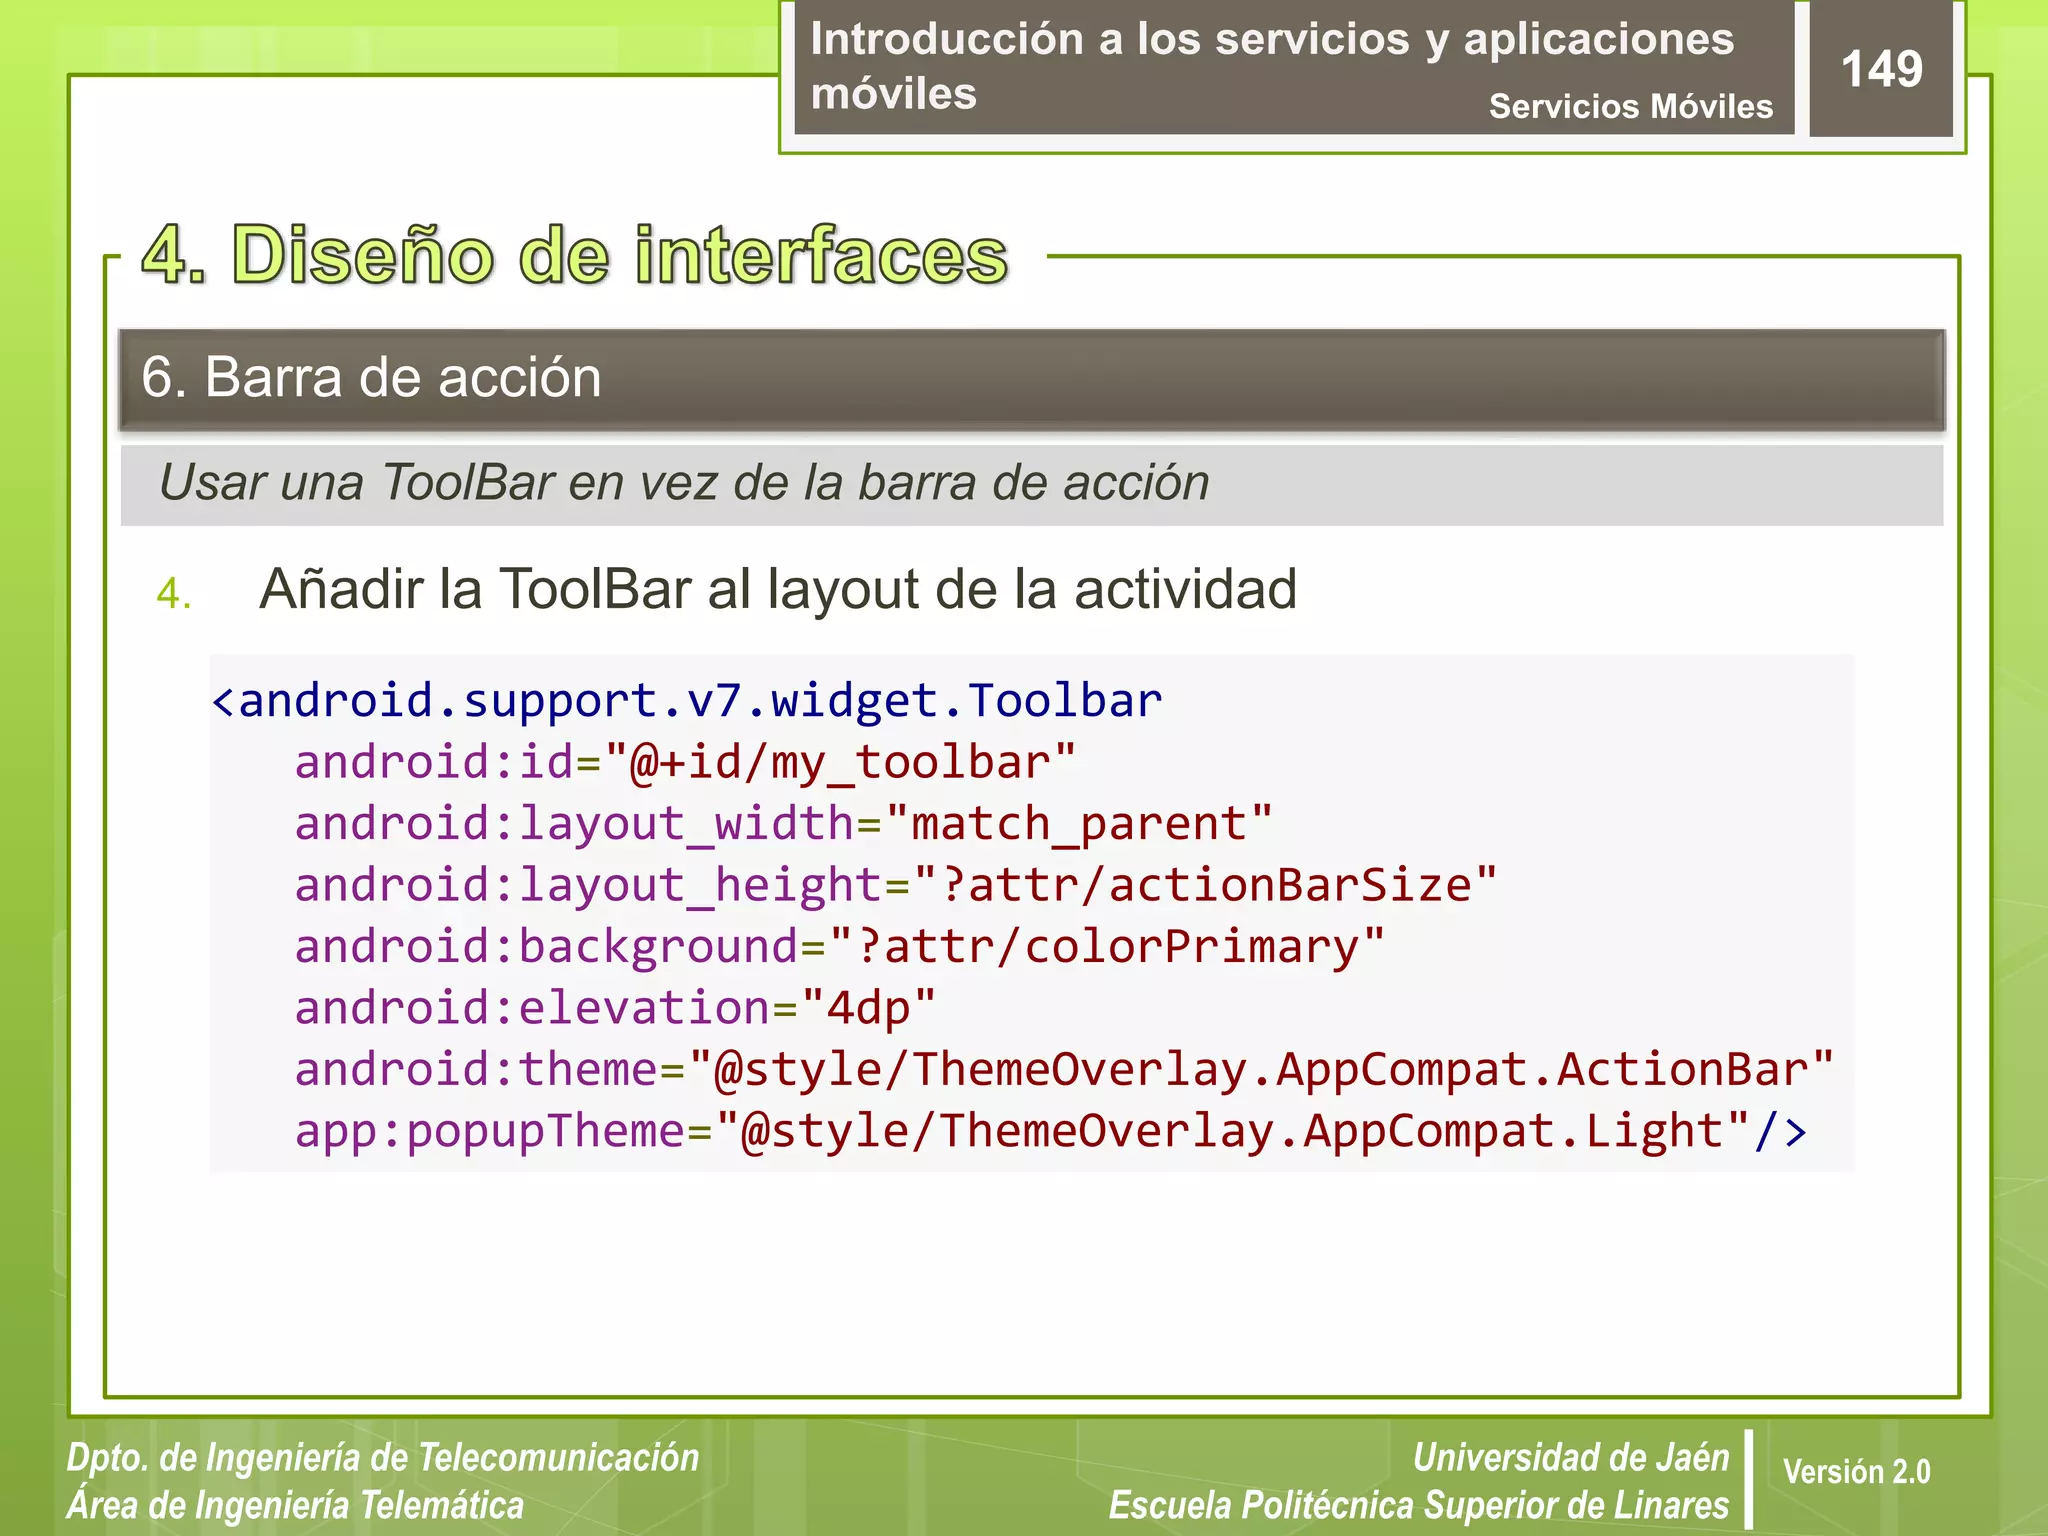
Task: Select the heading '4. Diseño de interfaces'
Action: tap(575, 255)
